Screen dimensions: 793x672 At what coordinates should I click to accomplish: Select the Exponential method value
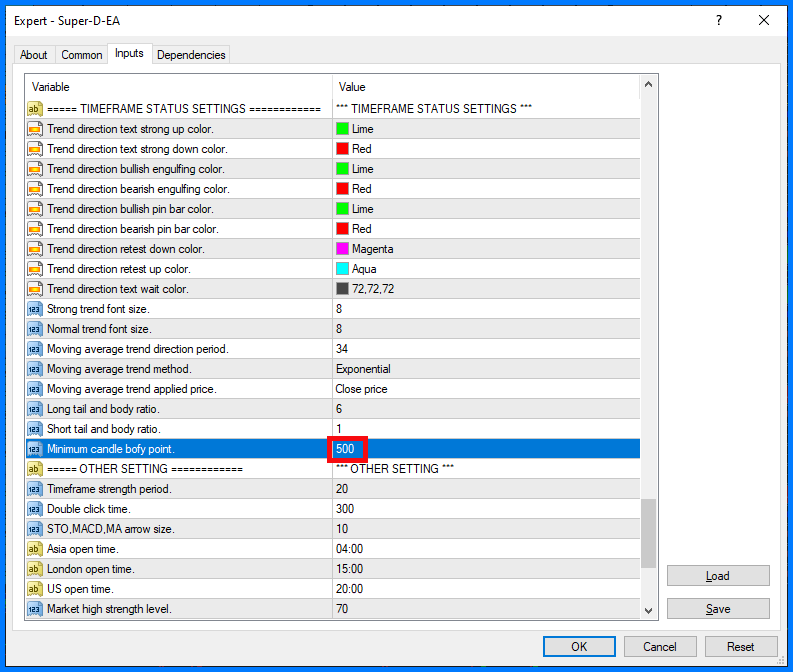tap(363, 369)
